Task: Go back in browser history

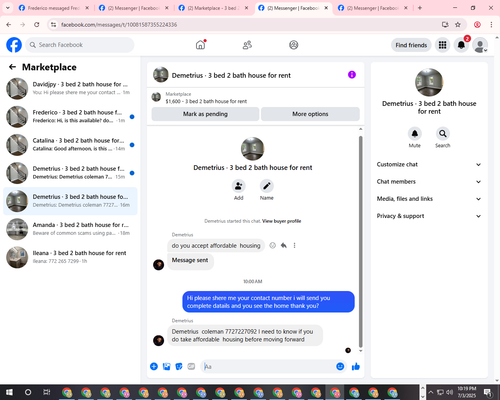Action: tap(9, 25)
